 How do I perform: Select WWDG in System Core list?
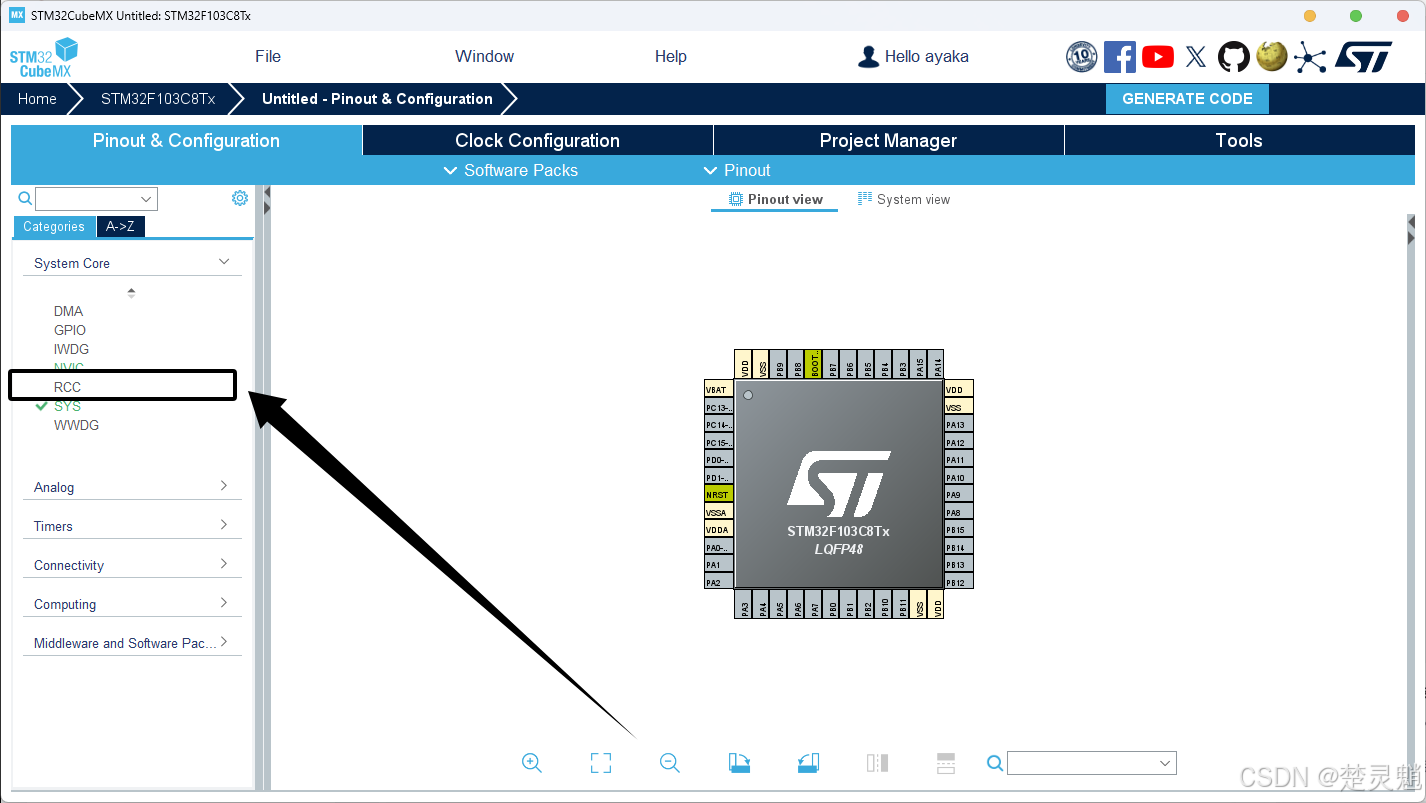point(77,425)
